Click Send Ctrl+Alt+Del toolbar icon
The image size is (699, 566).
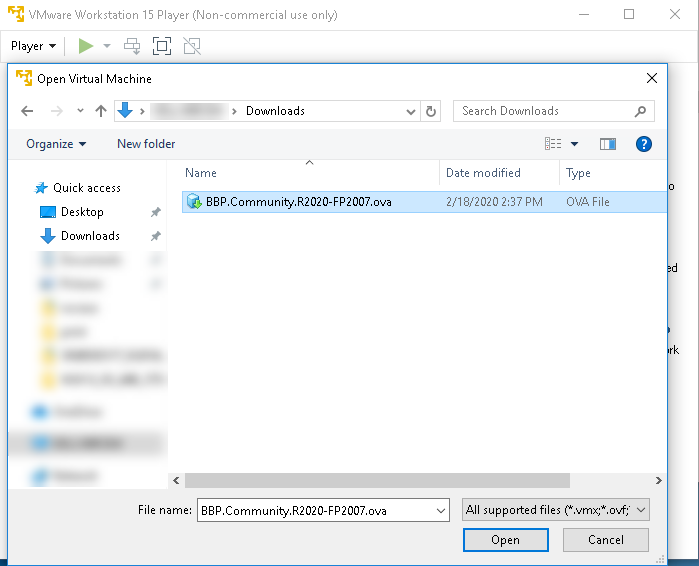coord(132,46)
